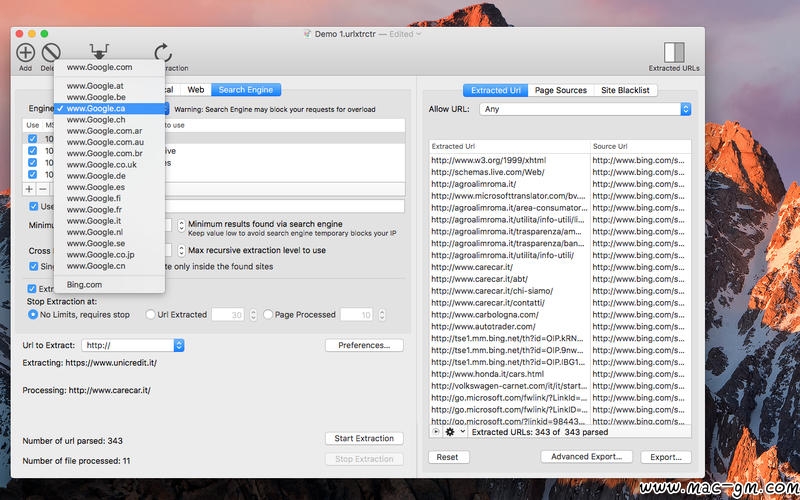The width and height of the screenshot is (800, 500).
Task: Select row http://www.w3.org/1999/xhtml
Action: (x=560, y=160)
